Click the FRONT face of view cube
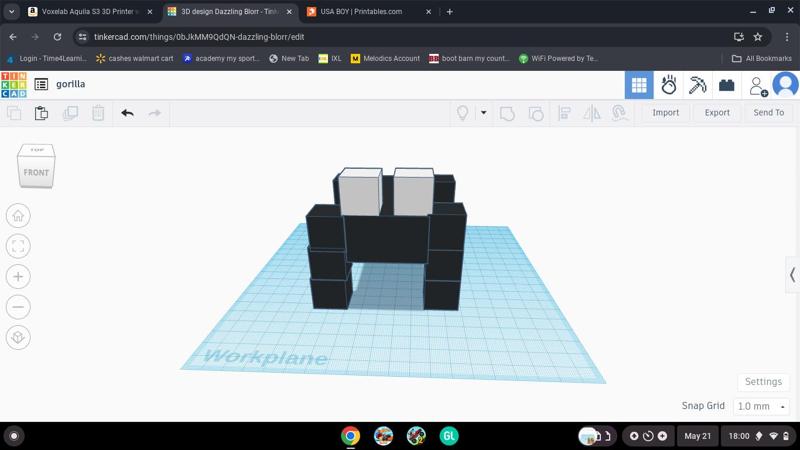This screenshot has width=800, height=450. point(36,172)
